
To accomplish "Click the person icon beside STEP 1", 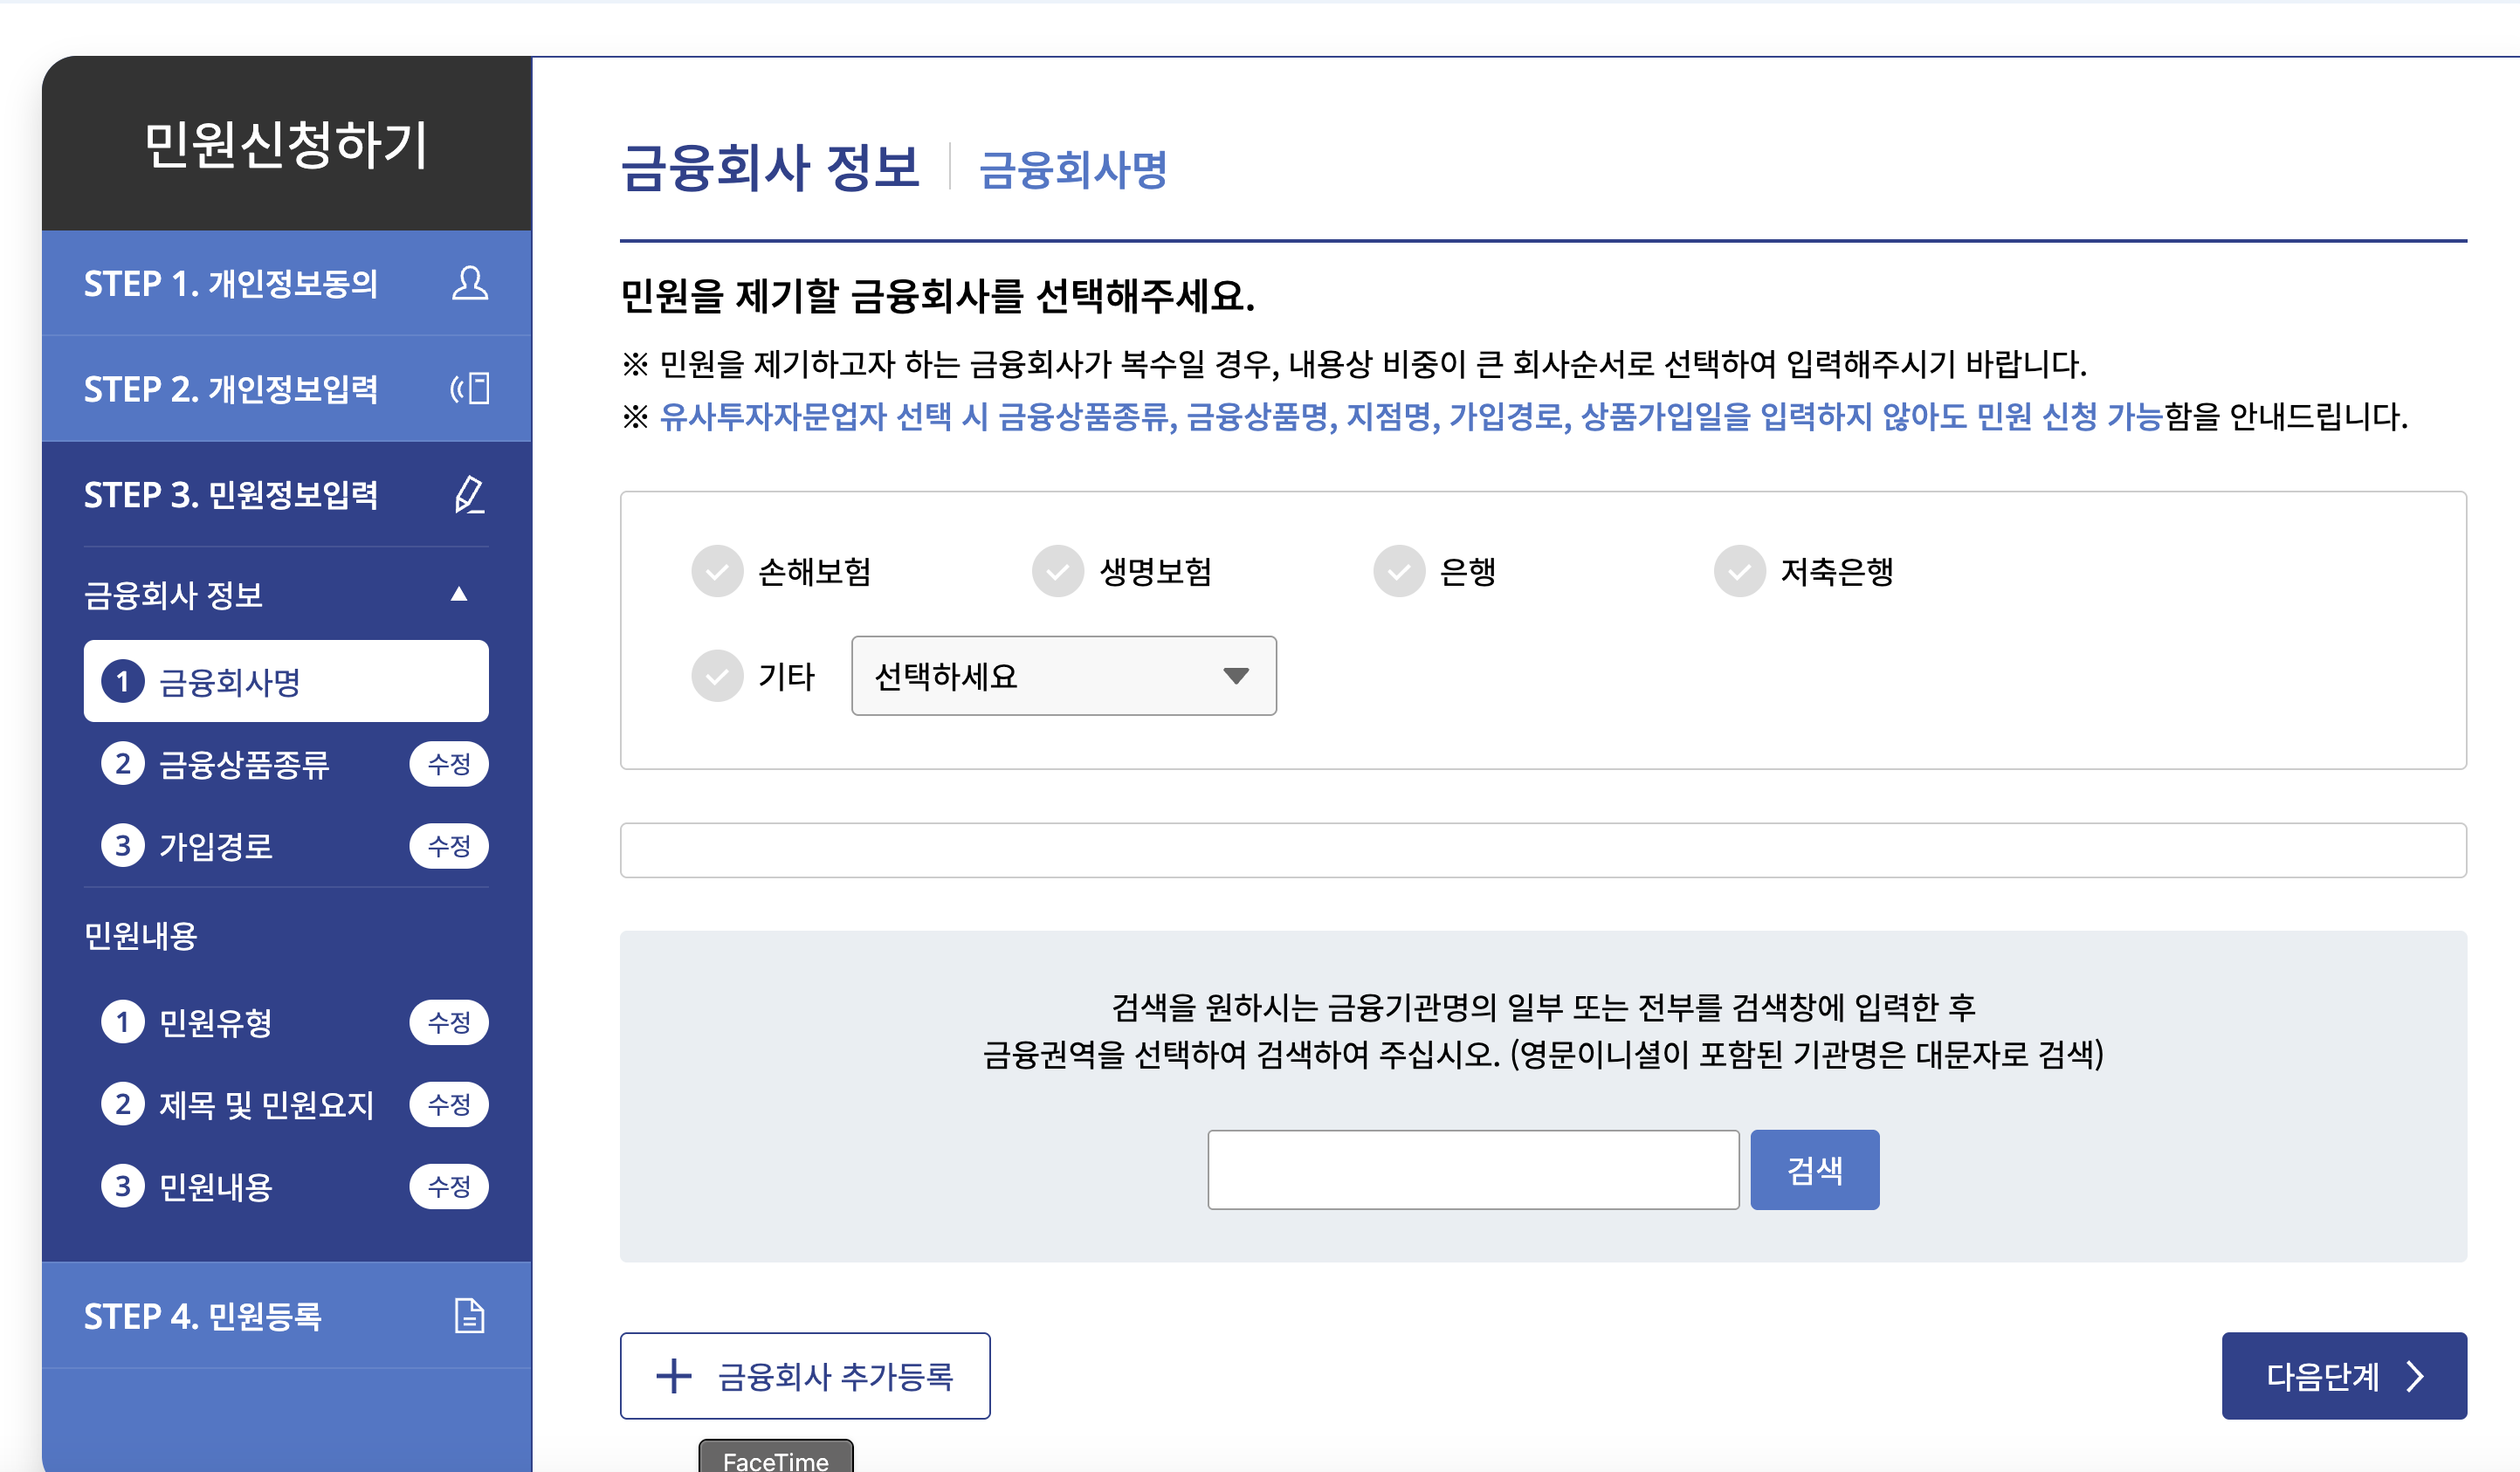I will 469,284.
